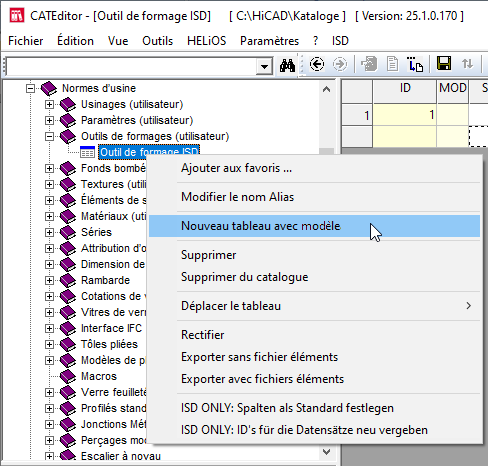488x466 pixels.
Task: Click the blank document page icon
Action: [x=392, y=64]
